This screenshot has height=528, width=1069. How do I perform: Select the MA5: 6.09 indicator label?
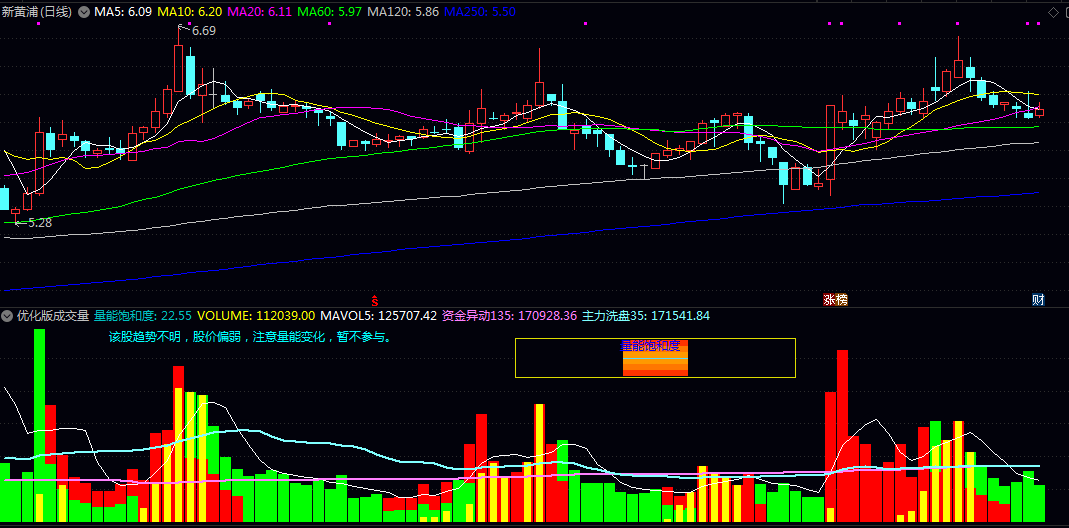coord(123,12)
